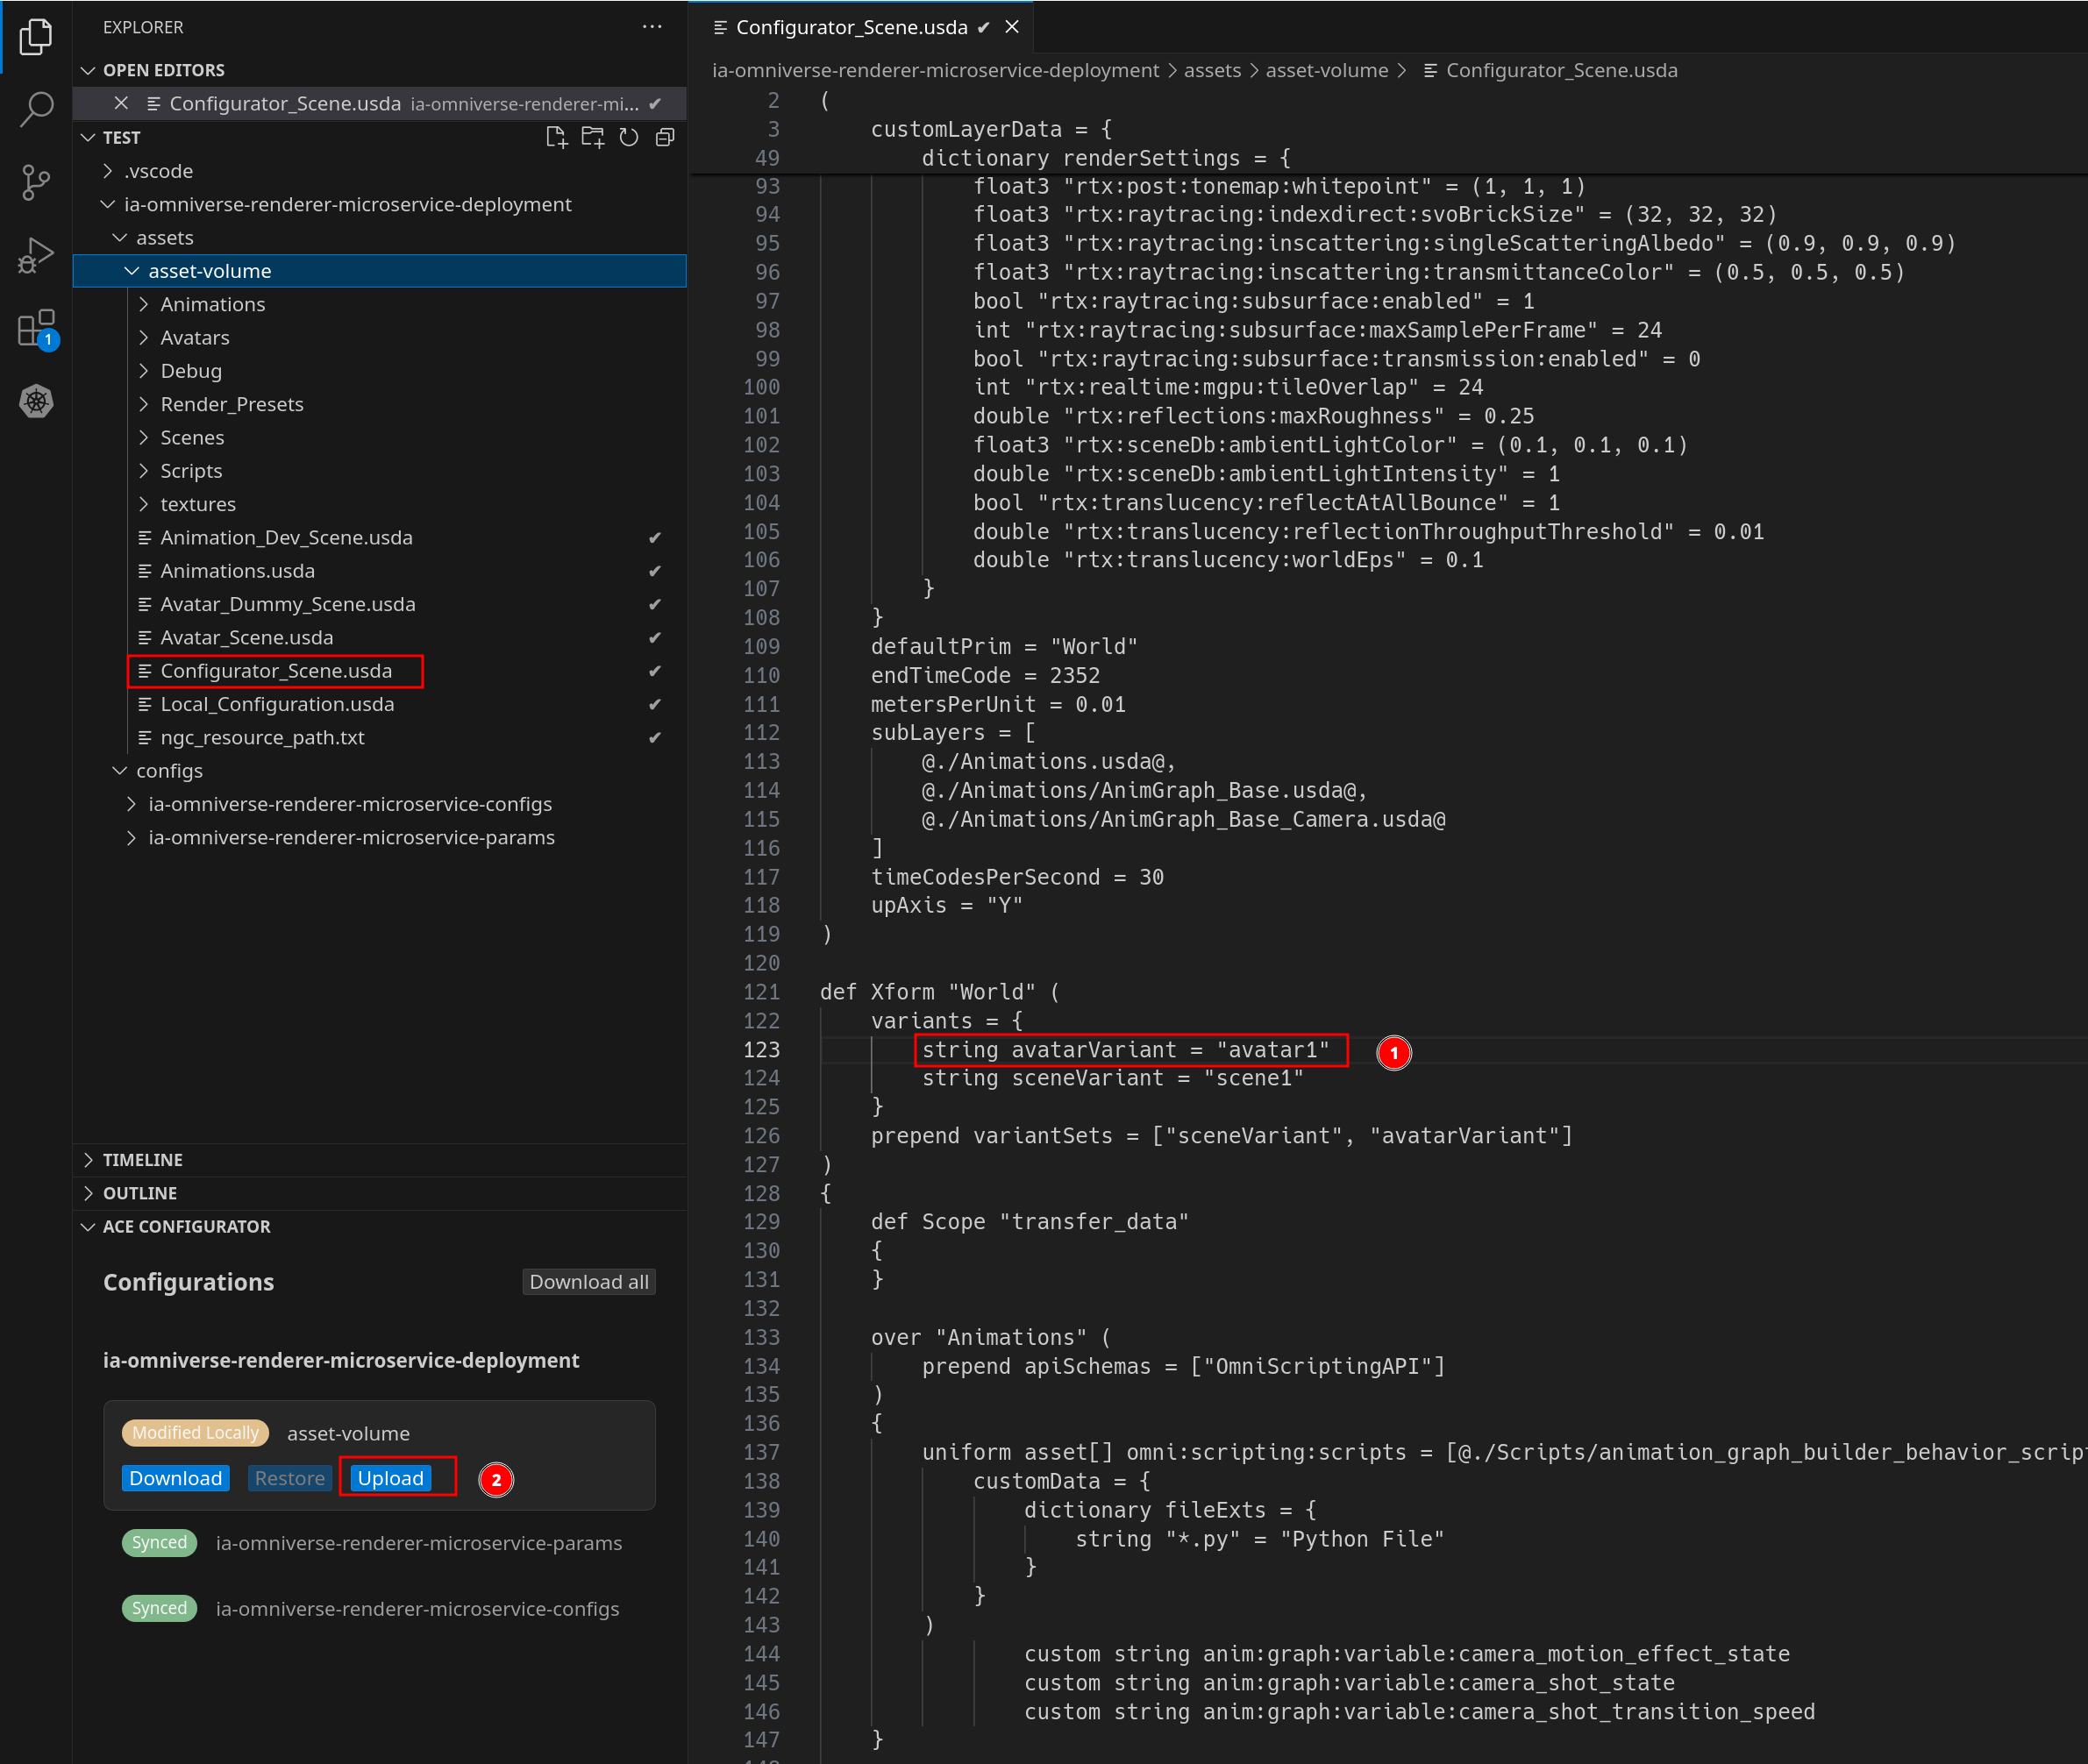
Task: Click the sticky customLayerData line
Action: coord(991,129)
